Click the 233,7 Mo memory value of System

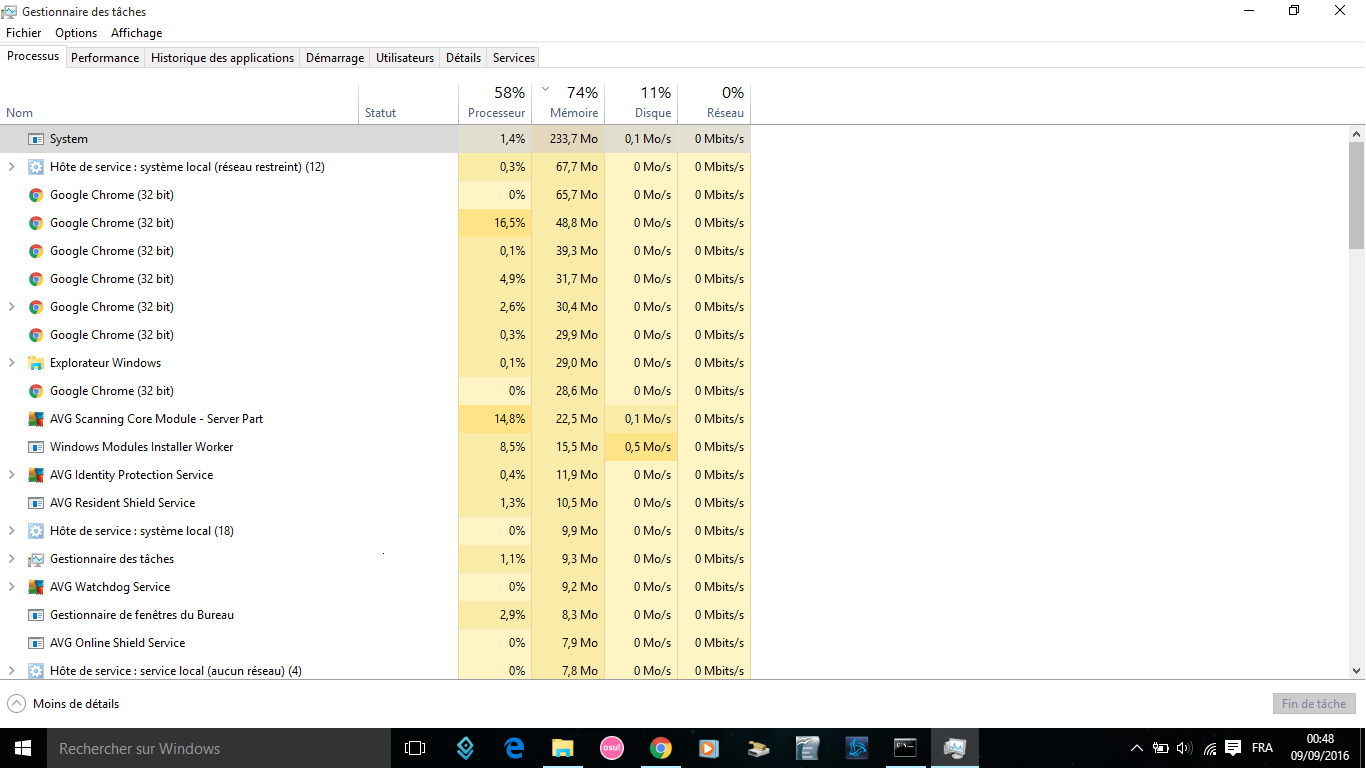(x=574, y=139)
